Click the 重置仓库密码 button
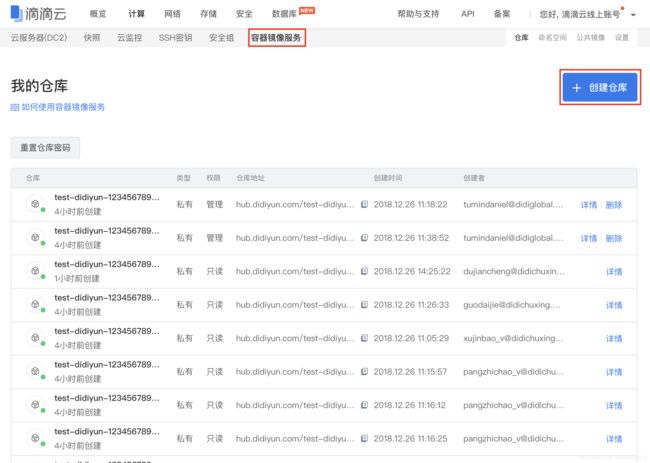 point(45,148)
